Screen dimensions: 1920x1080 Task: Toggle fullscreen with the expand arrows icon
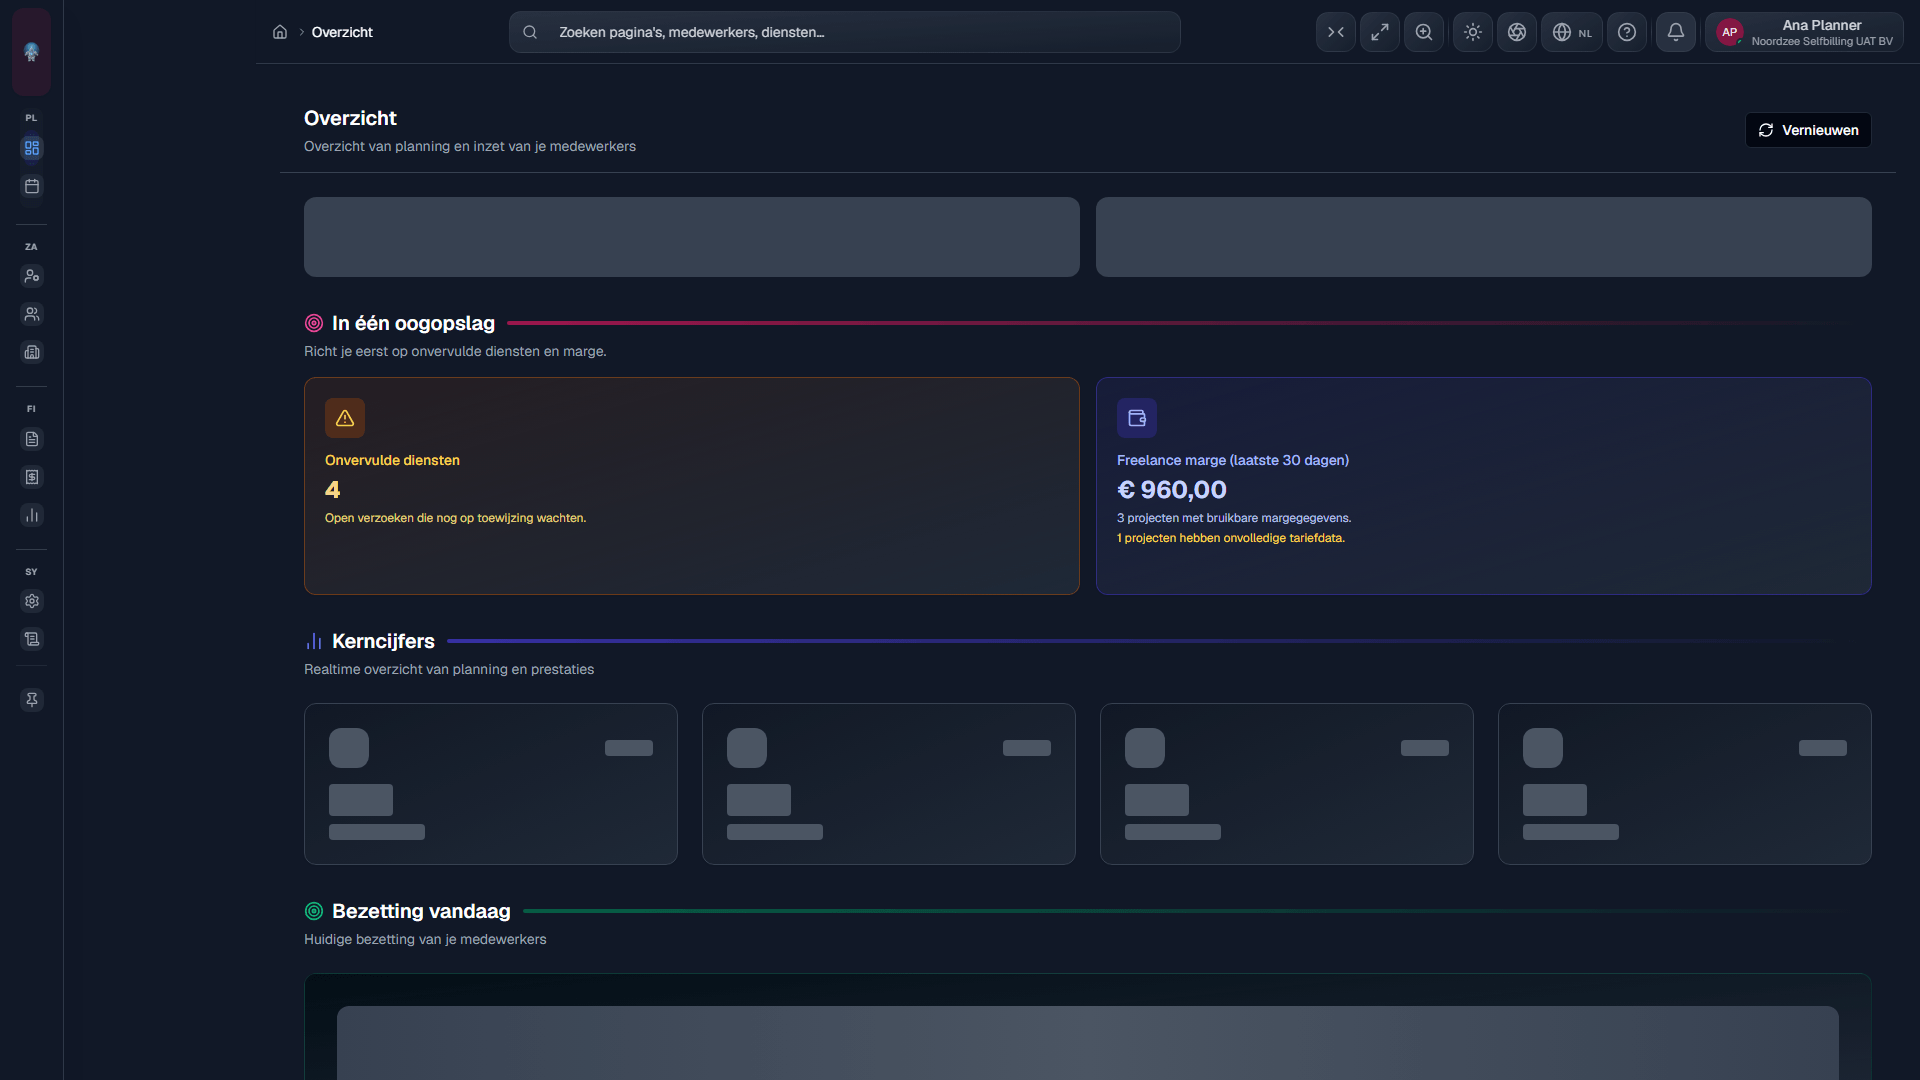[x=1380, y=32]
